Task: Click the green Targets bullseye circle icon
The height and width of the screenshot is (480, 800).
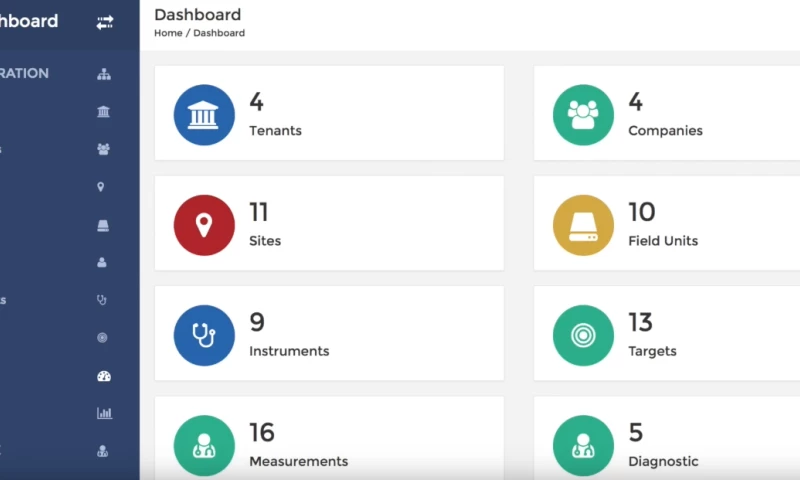Action: (x=583, y=335)
